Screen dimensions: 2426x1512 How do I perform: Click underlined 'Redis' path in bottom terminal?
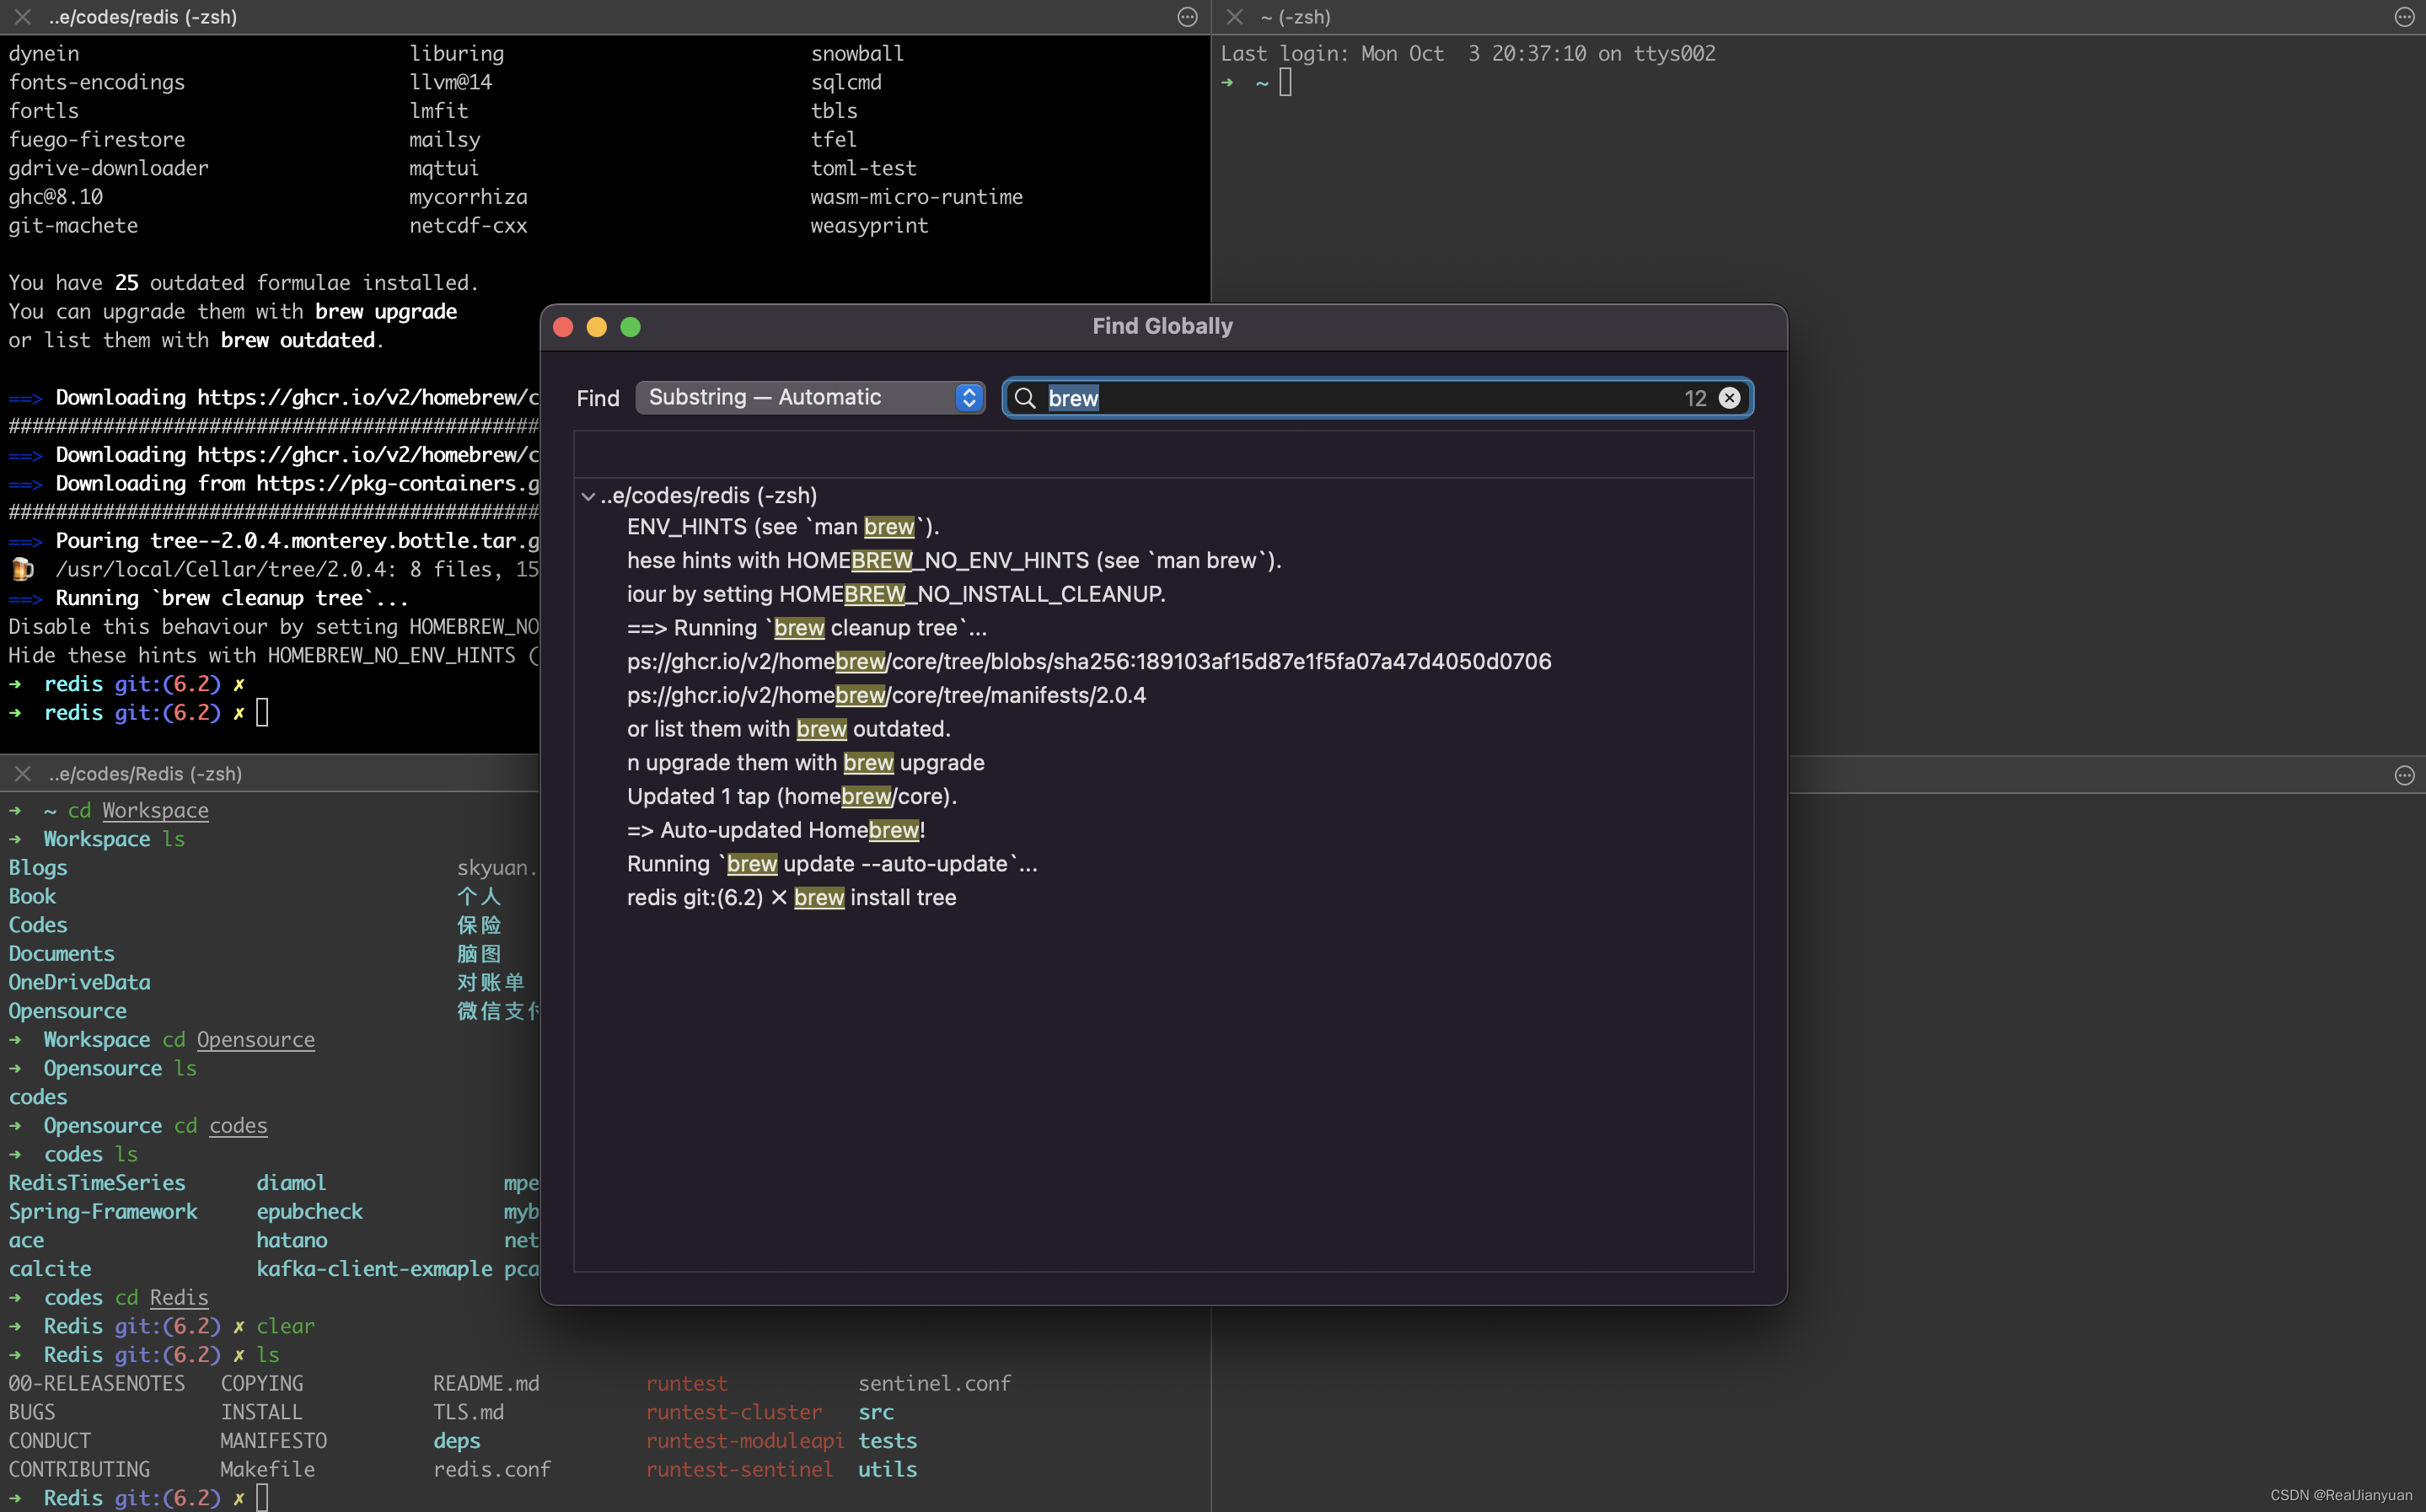tap(179, 1297)
